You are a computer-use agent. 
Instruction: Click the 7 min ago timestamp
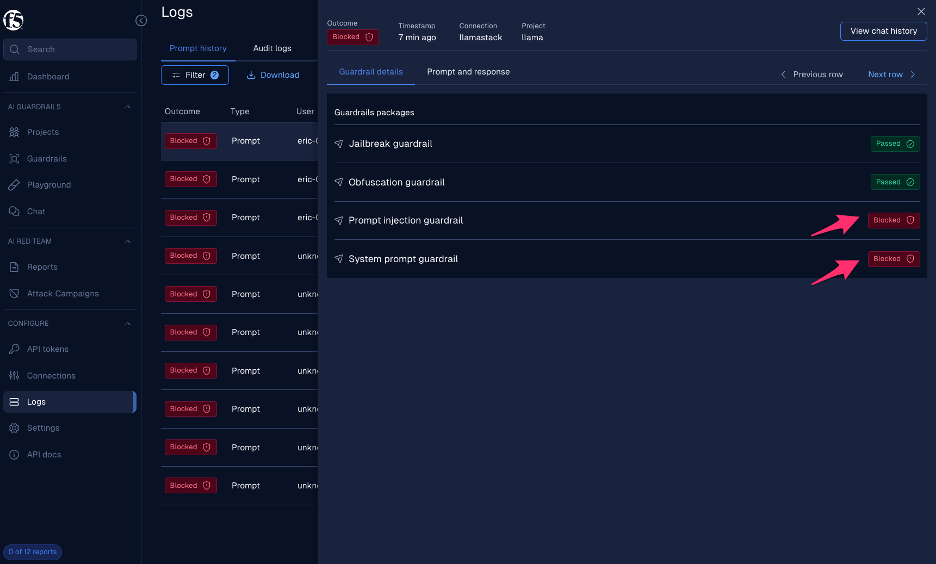pos(417,38)
